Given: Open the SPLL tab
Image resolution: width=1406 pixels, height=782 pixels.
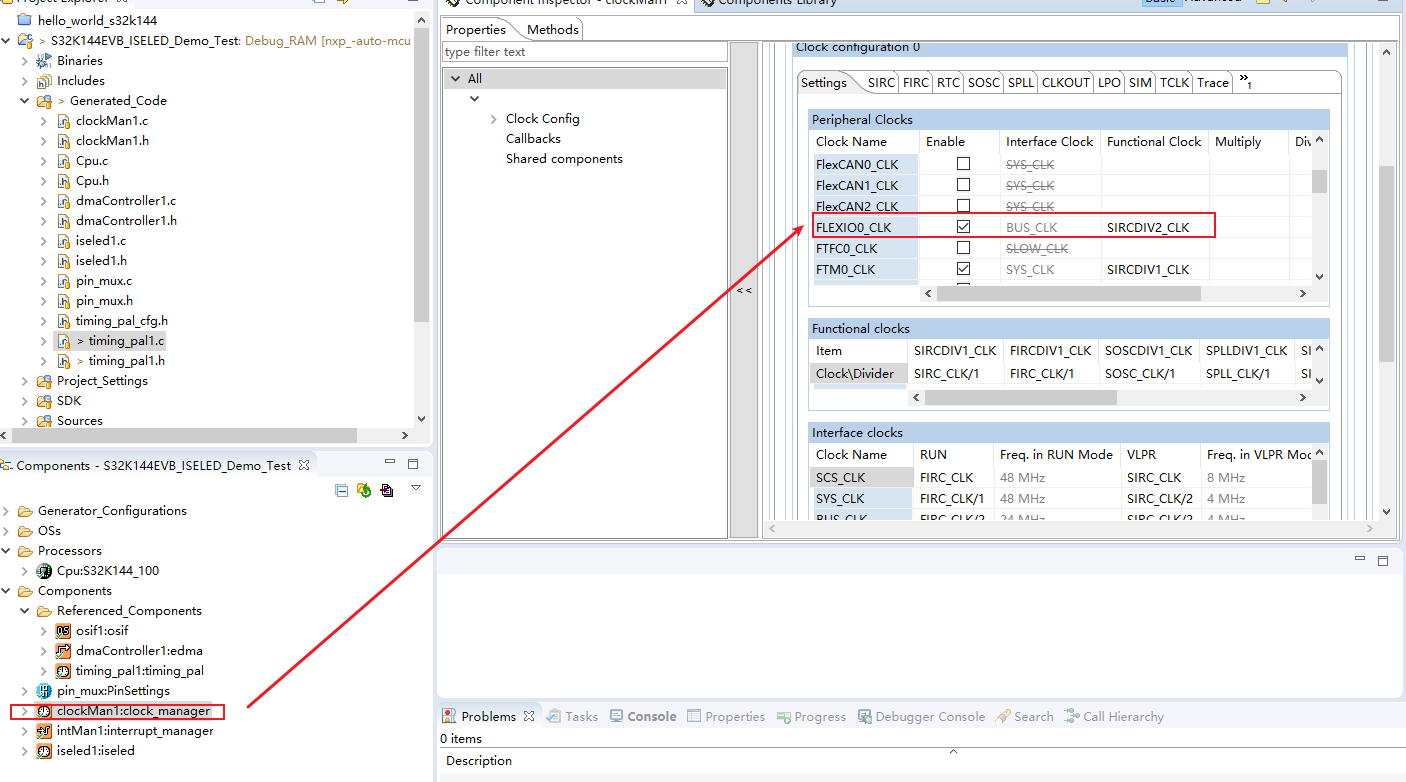Looking at the screenshot, I should click(x=1020, y=83).
